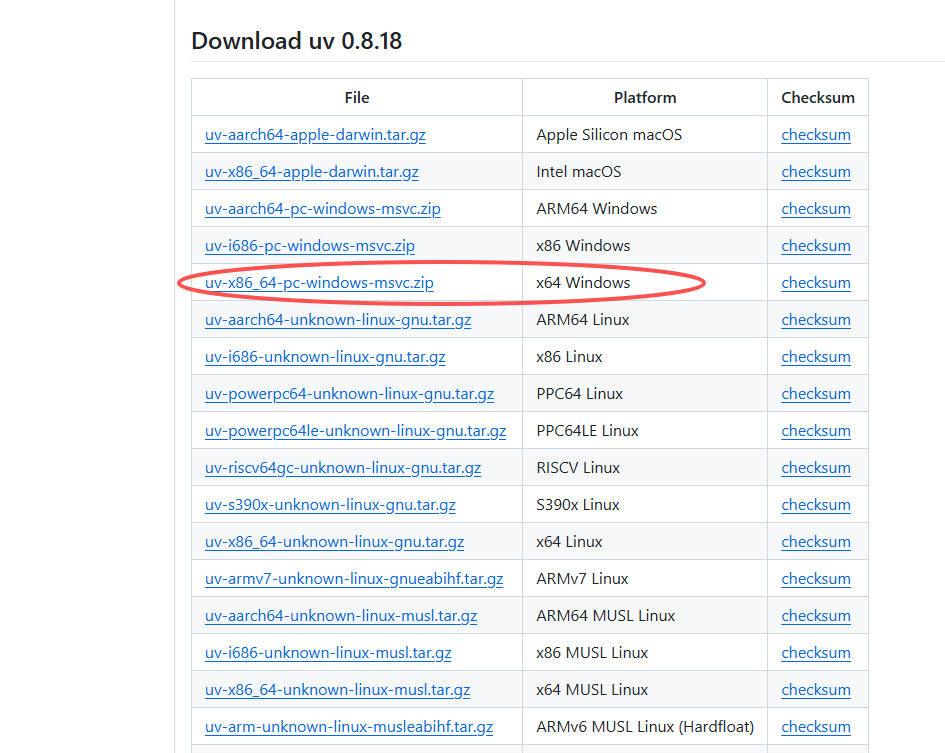Screen dimensions: 945x753
Task: Download uv-s390x-unknown-linux-gnu.tar.gz archive
Action: [x=330, y=505]
